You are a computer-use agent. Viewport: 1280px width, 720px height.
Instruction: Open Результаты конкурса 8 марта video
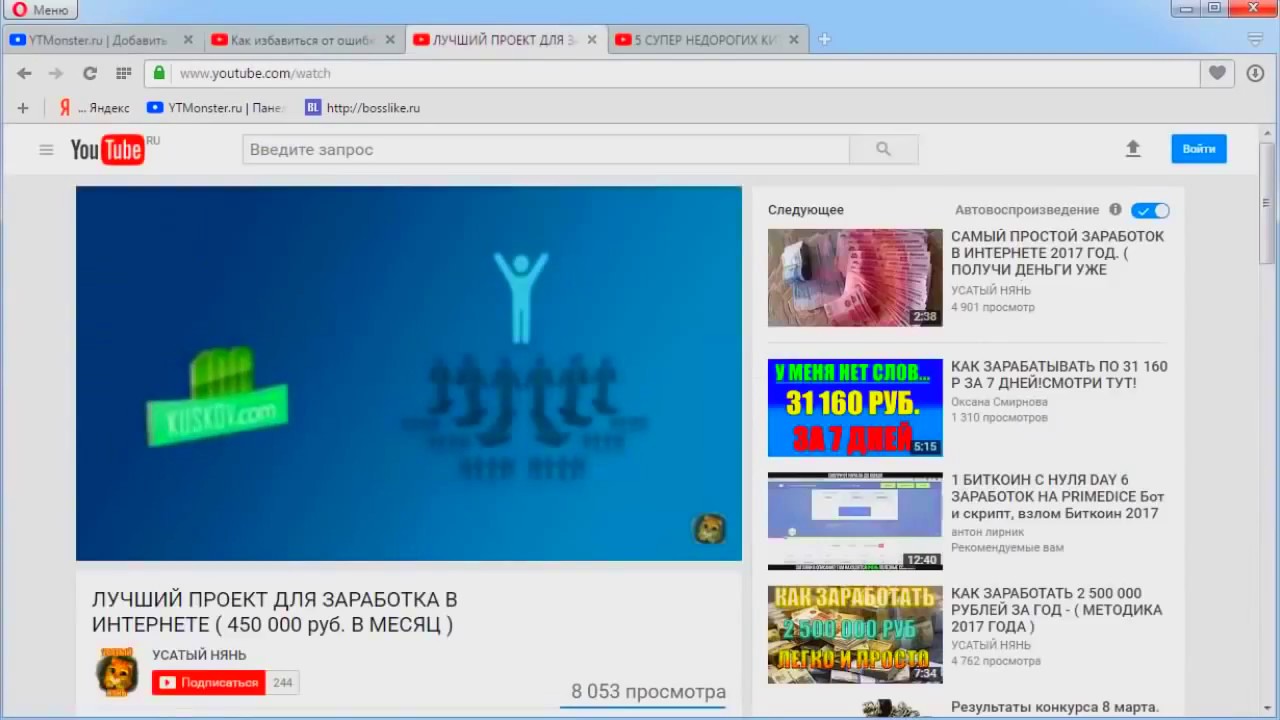(1055, 707)
